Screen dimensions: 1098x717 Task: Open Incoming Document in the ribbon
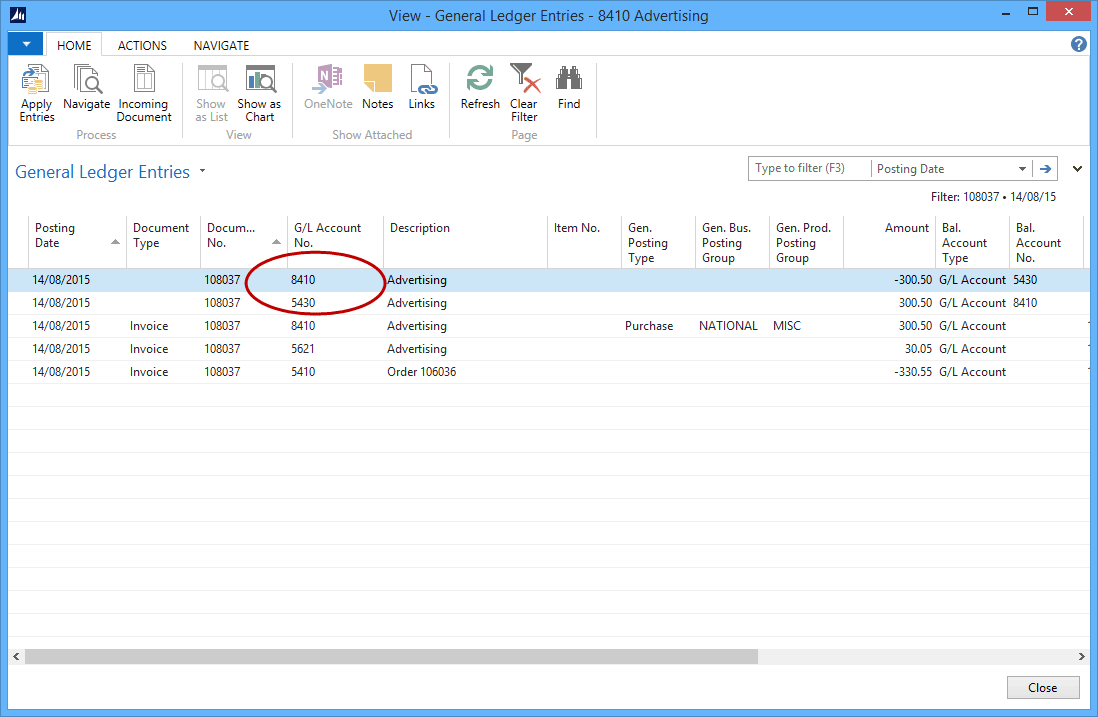[x=144, y=92]
